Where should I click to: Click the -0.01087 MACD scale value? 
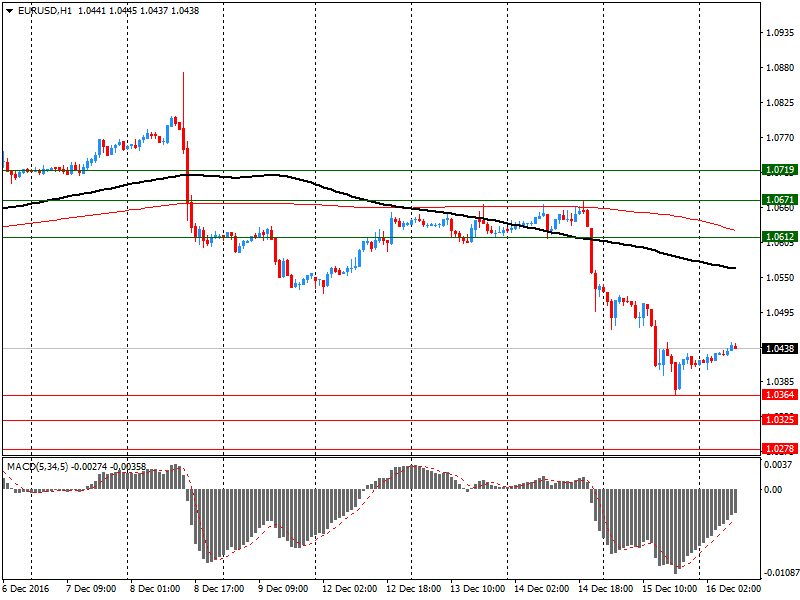tap(781, 573)
